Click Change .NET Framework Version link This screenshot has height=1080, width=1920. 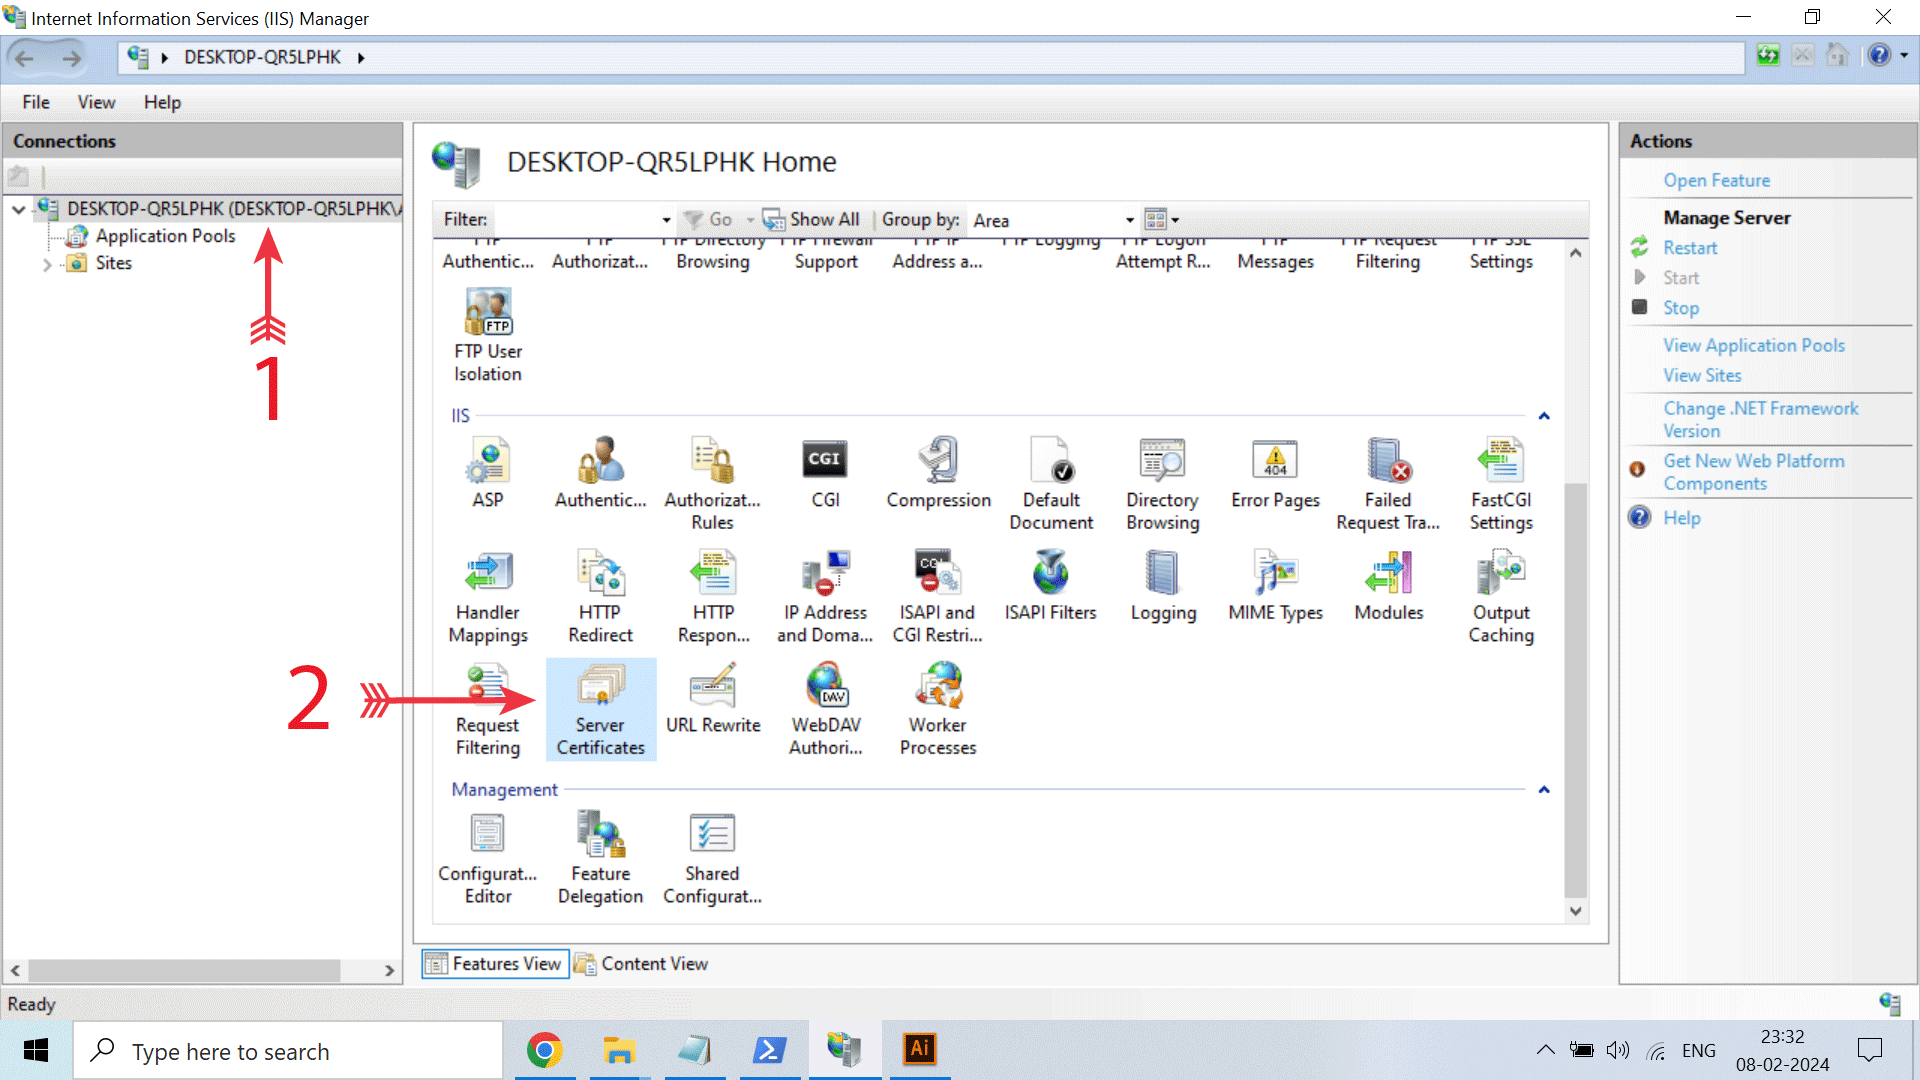point(1760,420)
